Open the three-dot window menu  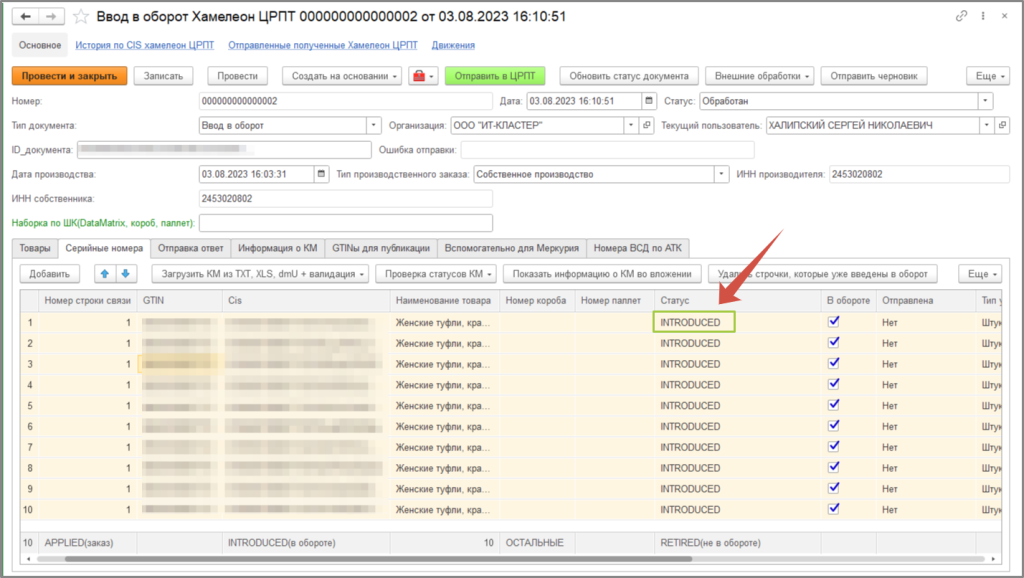click(x=983, y=16)
